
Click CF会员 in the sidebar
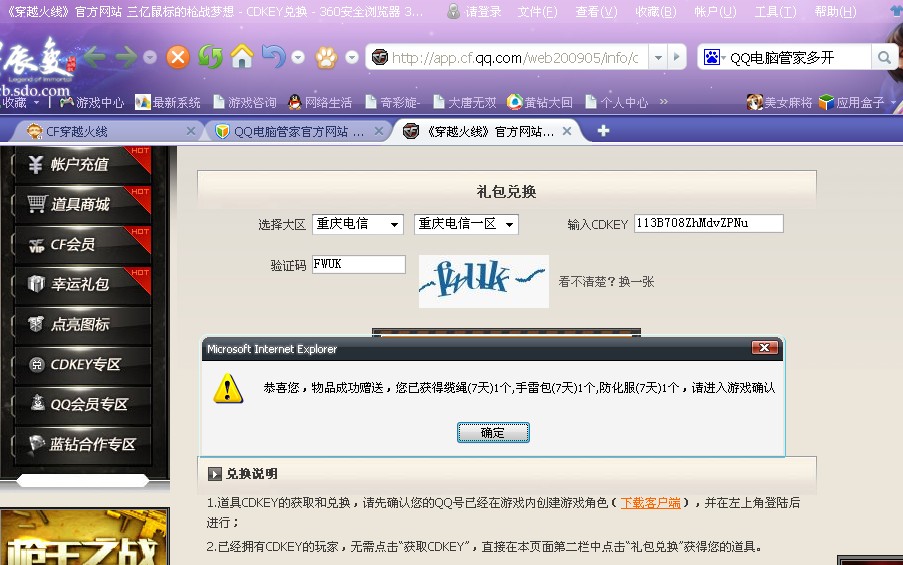tap(82, 245)
